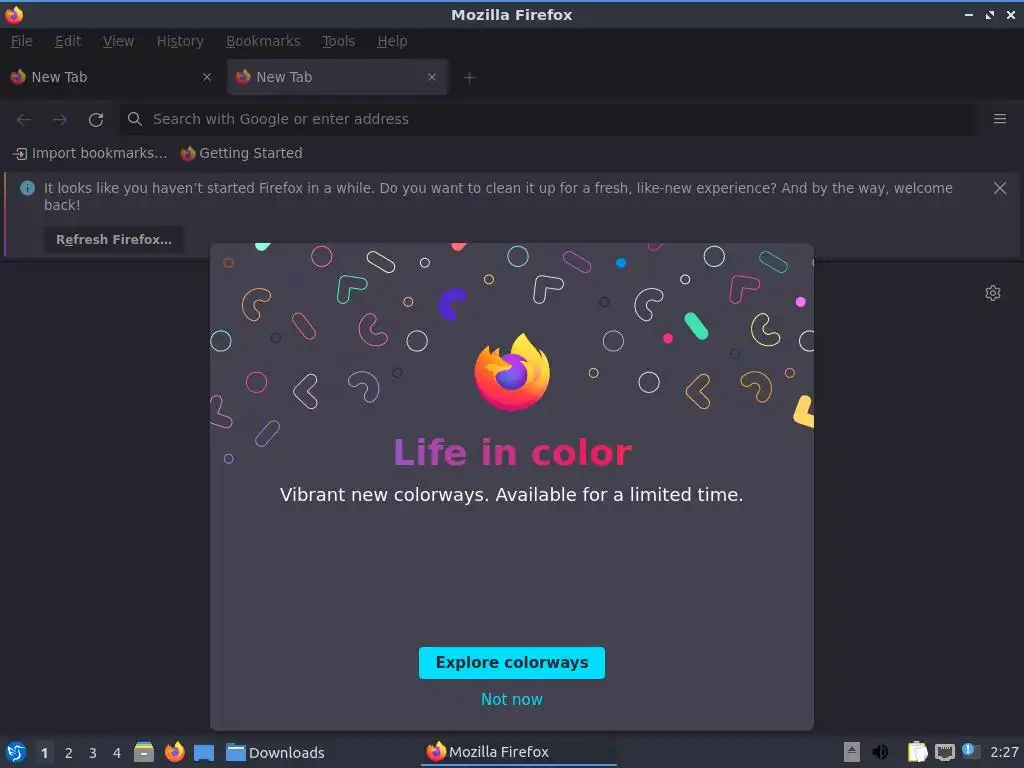
Task: Open file manager from taskbar launcher
Action: [x=144, y=752]
